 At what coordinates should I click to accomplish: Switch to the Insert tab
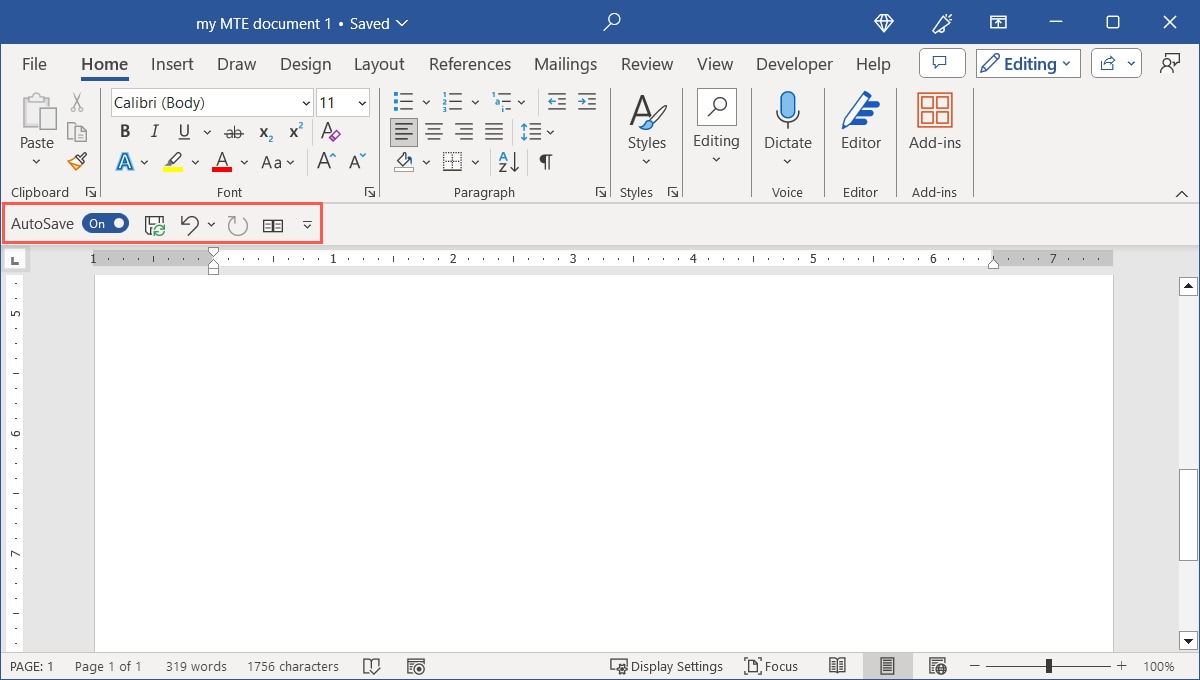171,63
